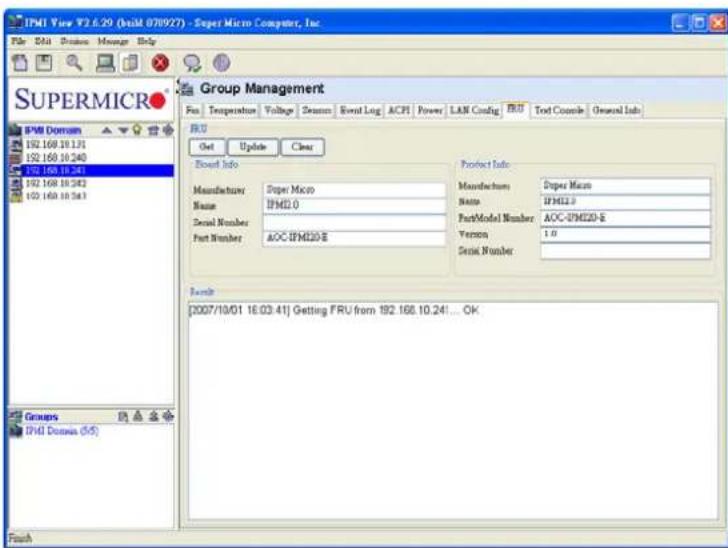Click the server icon beside 192.168.10.131
728x548 pixels.
[16, 144]
